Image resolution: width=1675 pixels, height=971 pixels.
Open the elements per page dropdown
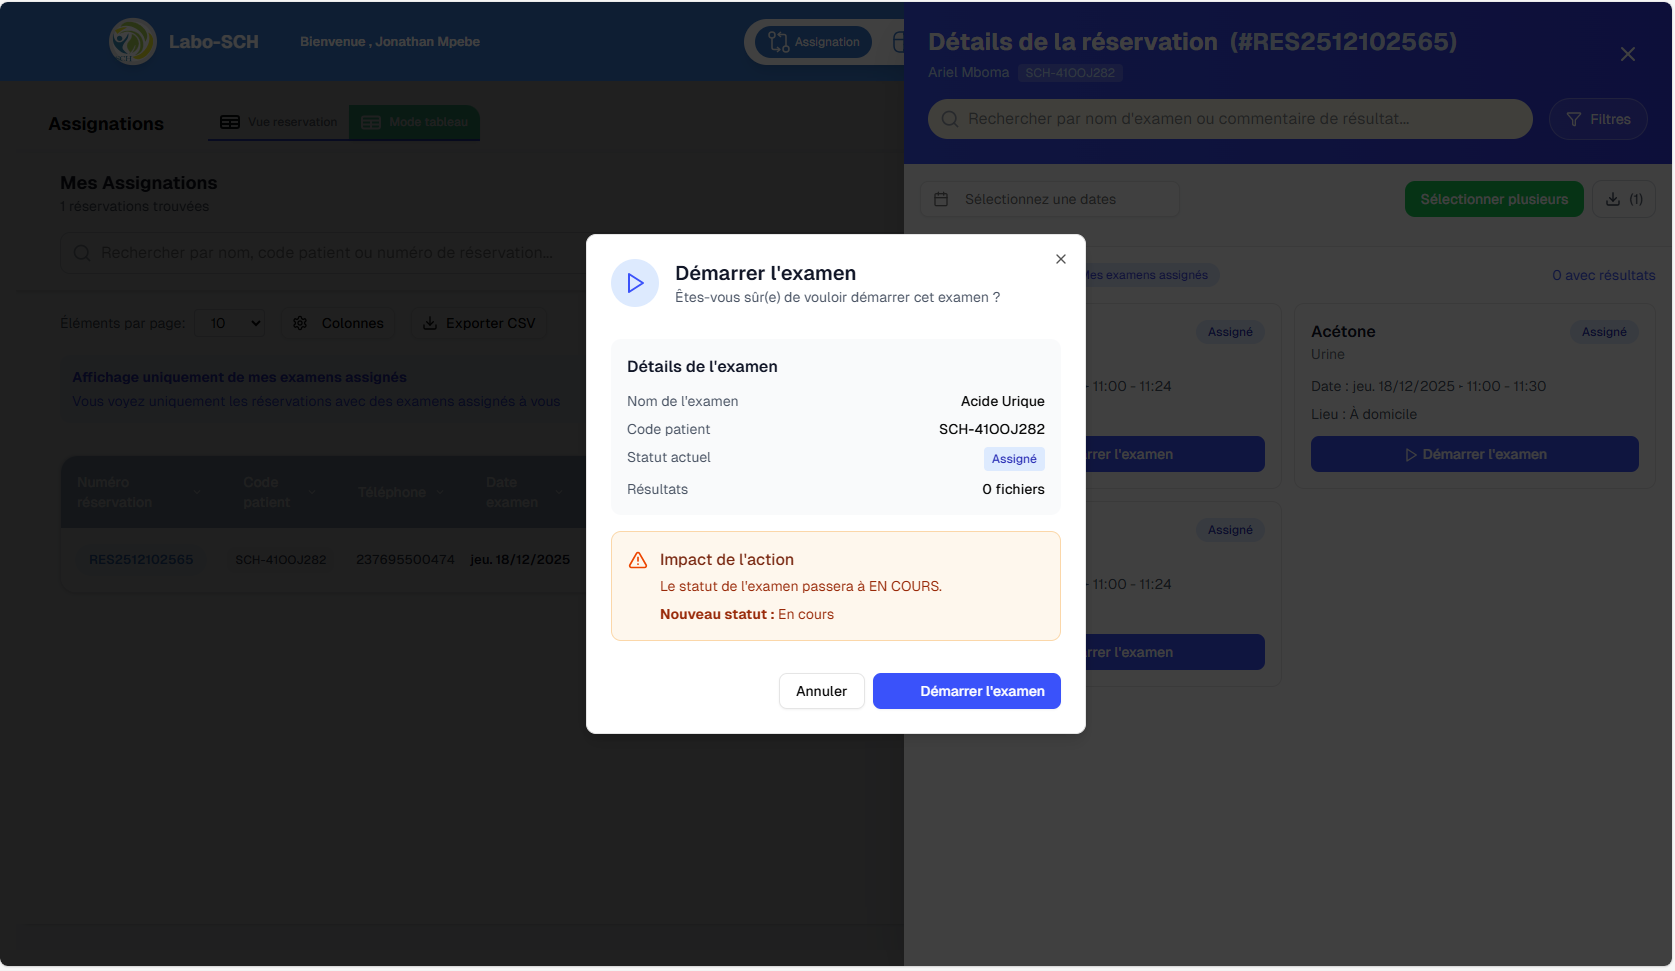230,323
